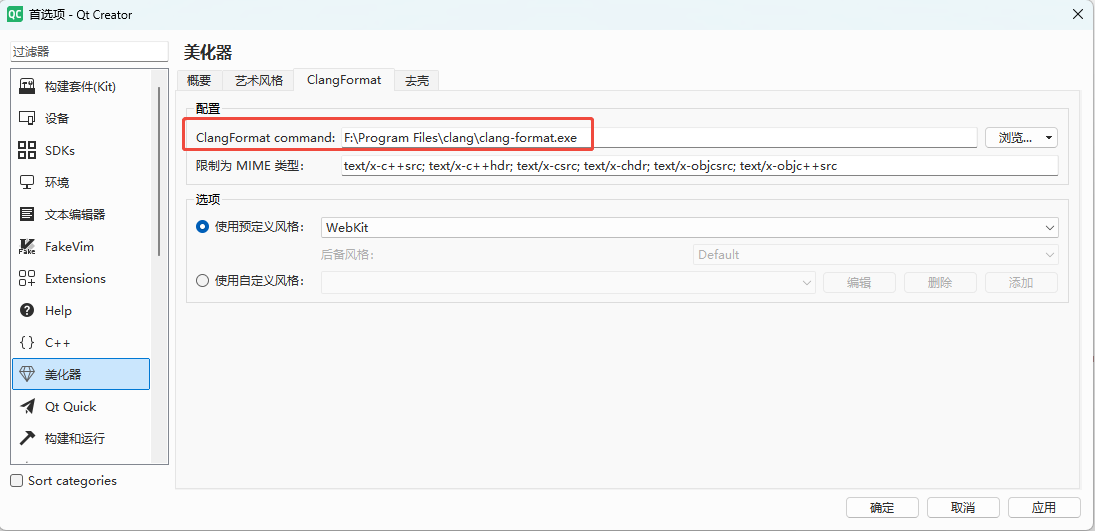Click the ClangFormat command path field
The width and height of the screenshot is (1095, 531).
659,138
